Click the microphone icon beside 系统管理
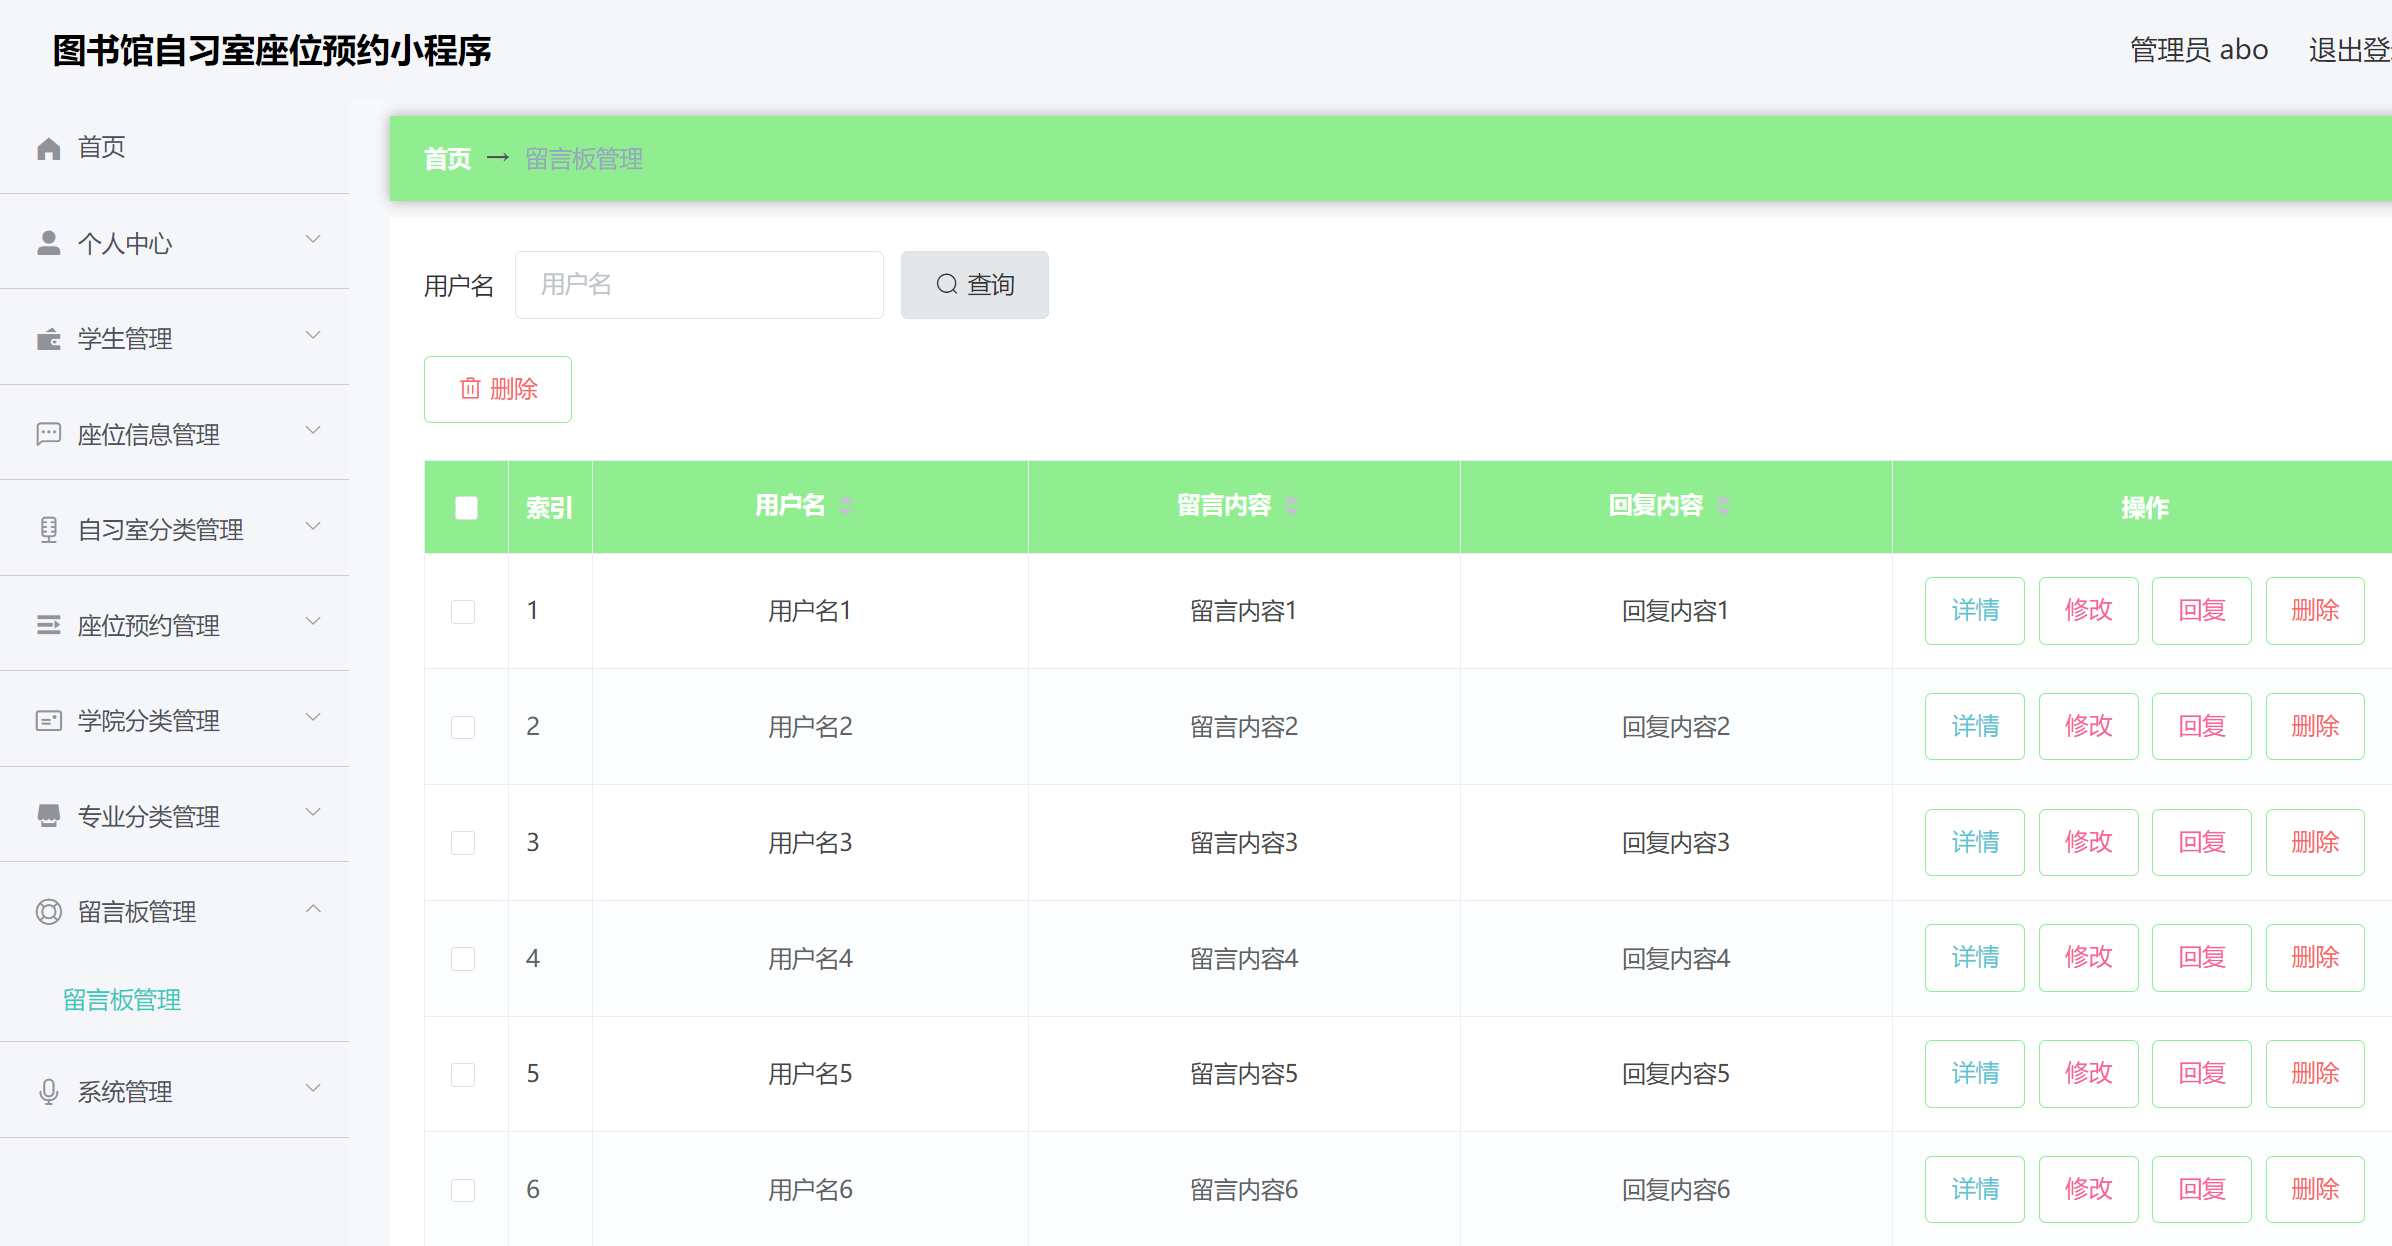Viewport: 2392px width, 1246px height. tap(48, 1091)
